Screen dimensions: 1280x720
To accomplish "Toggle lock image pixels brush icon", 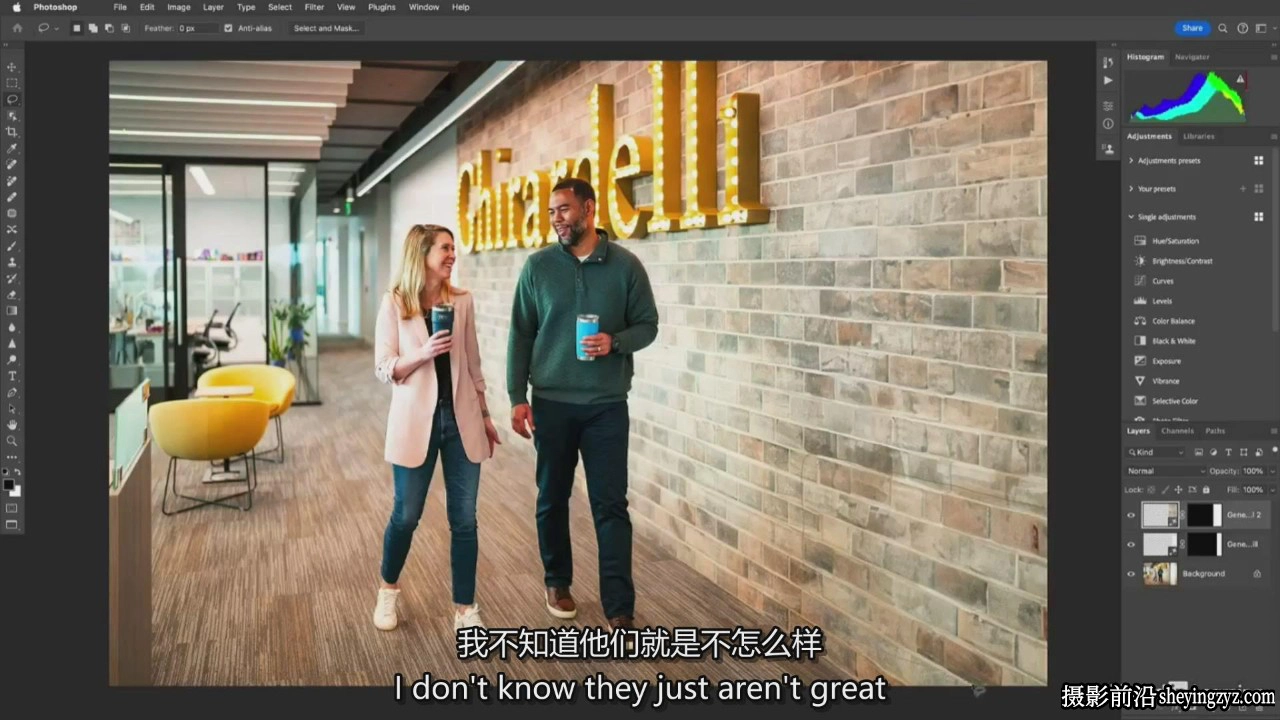I will tap(1164, 490).
